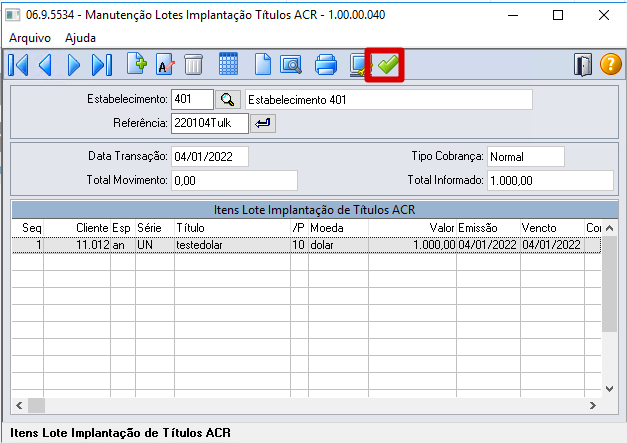Click the dolar currency cell
Image resolution: width=627 pixels, height=443 pixels.
[x=338, y=245]
